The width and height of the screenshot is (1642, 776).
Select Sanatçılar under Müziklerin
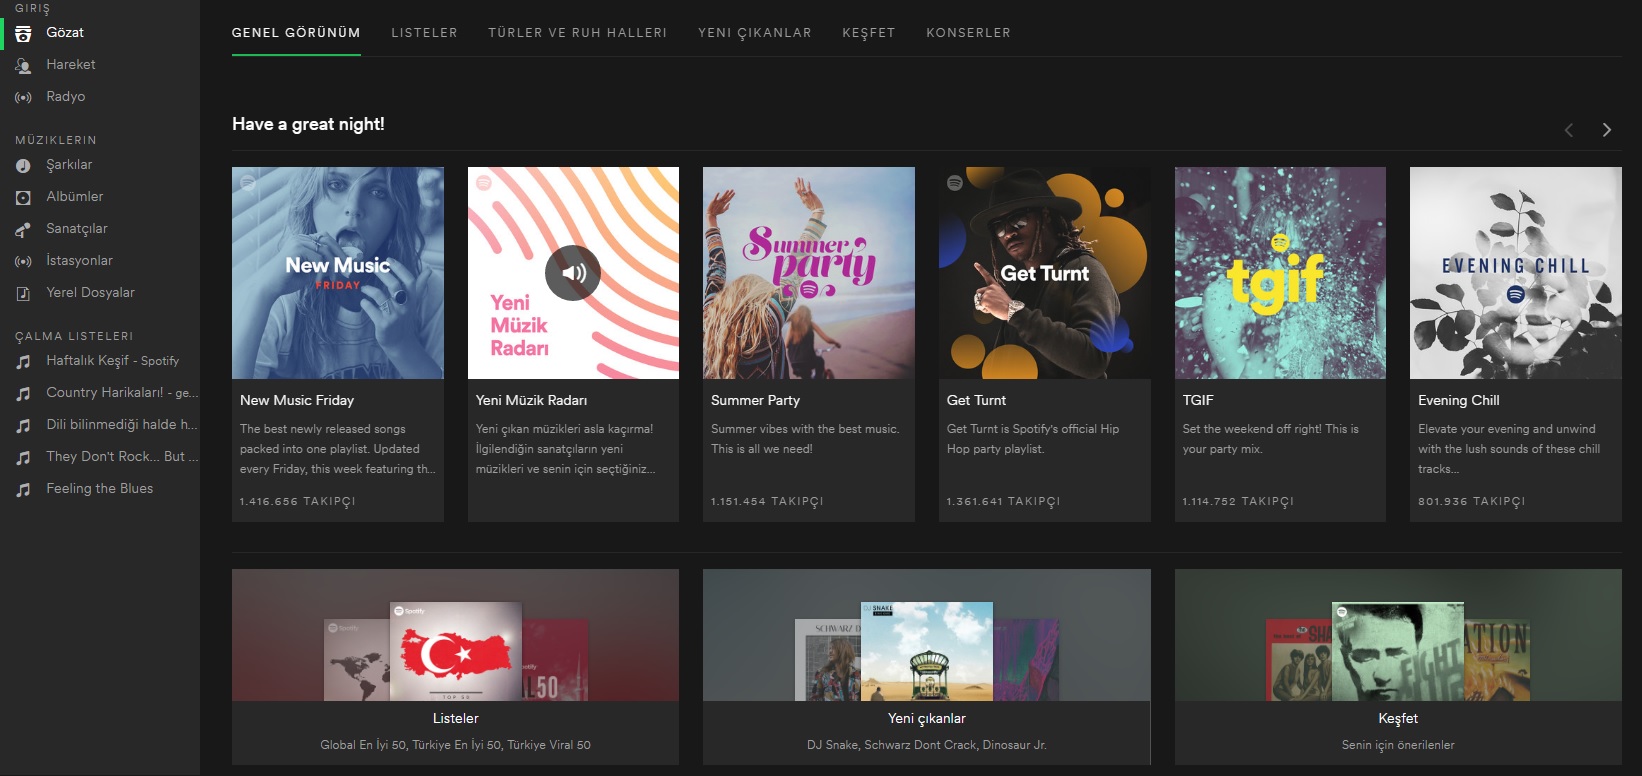coord(77,228)
